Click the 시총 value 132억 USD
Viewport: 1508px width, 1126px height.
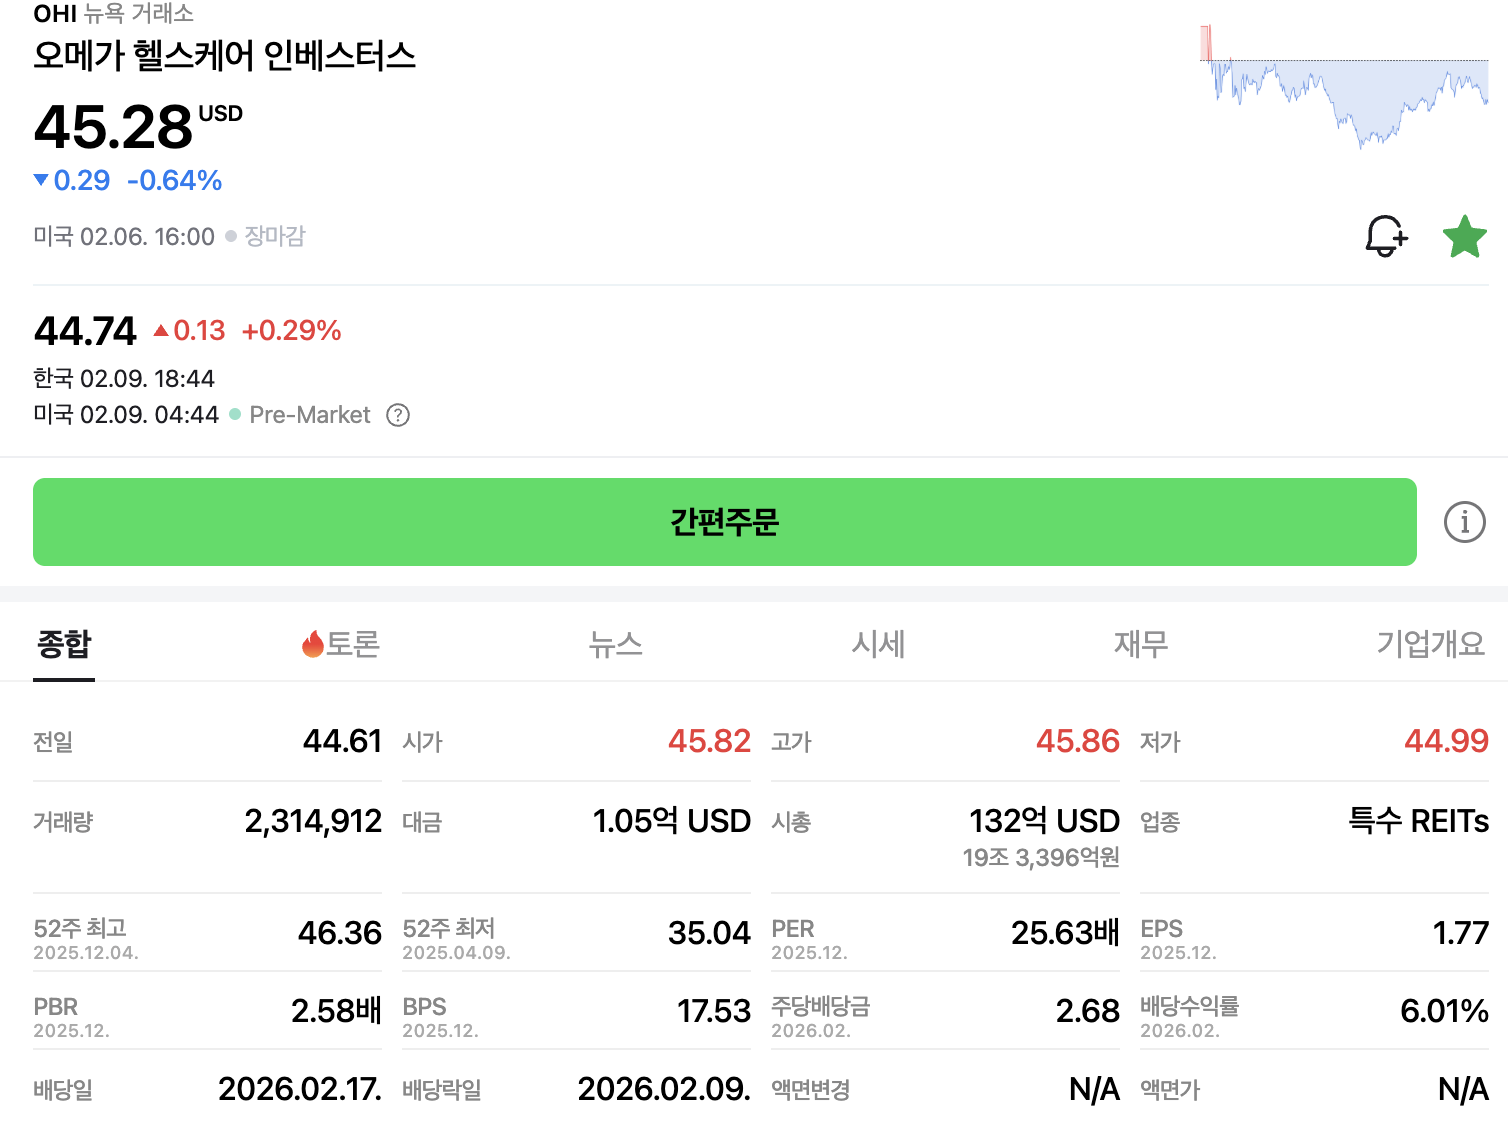point(1044,821)
